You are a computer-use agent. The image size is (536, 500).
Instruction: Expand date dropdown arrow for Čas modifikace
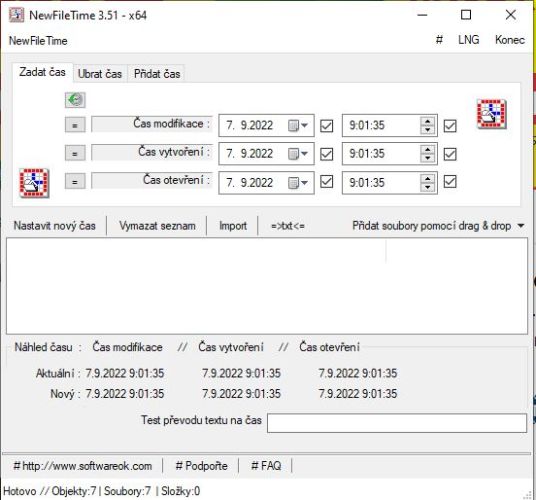pyautogui.click(x=304, y=125)
